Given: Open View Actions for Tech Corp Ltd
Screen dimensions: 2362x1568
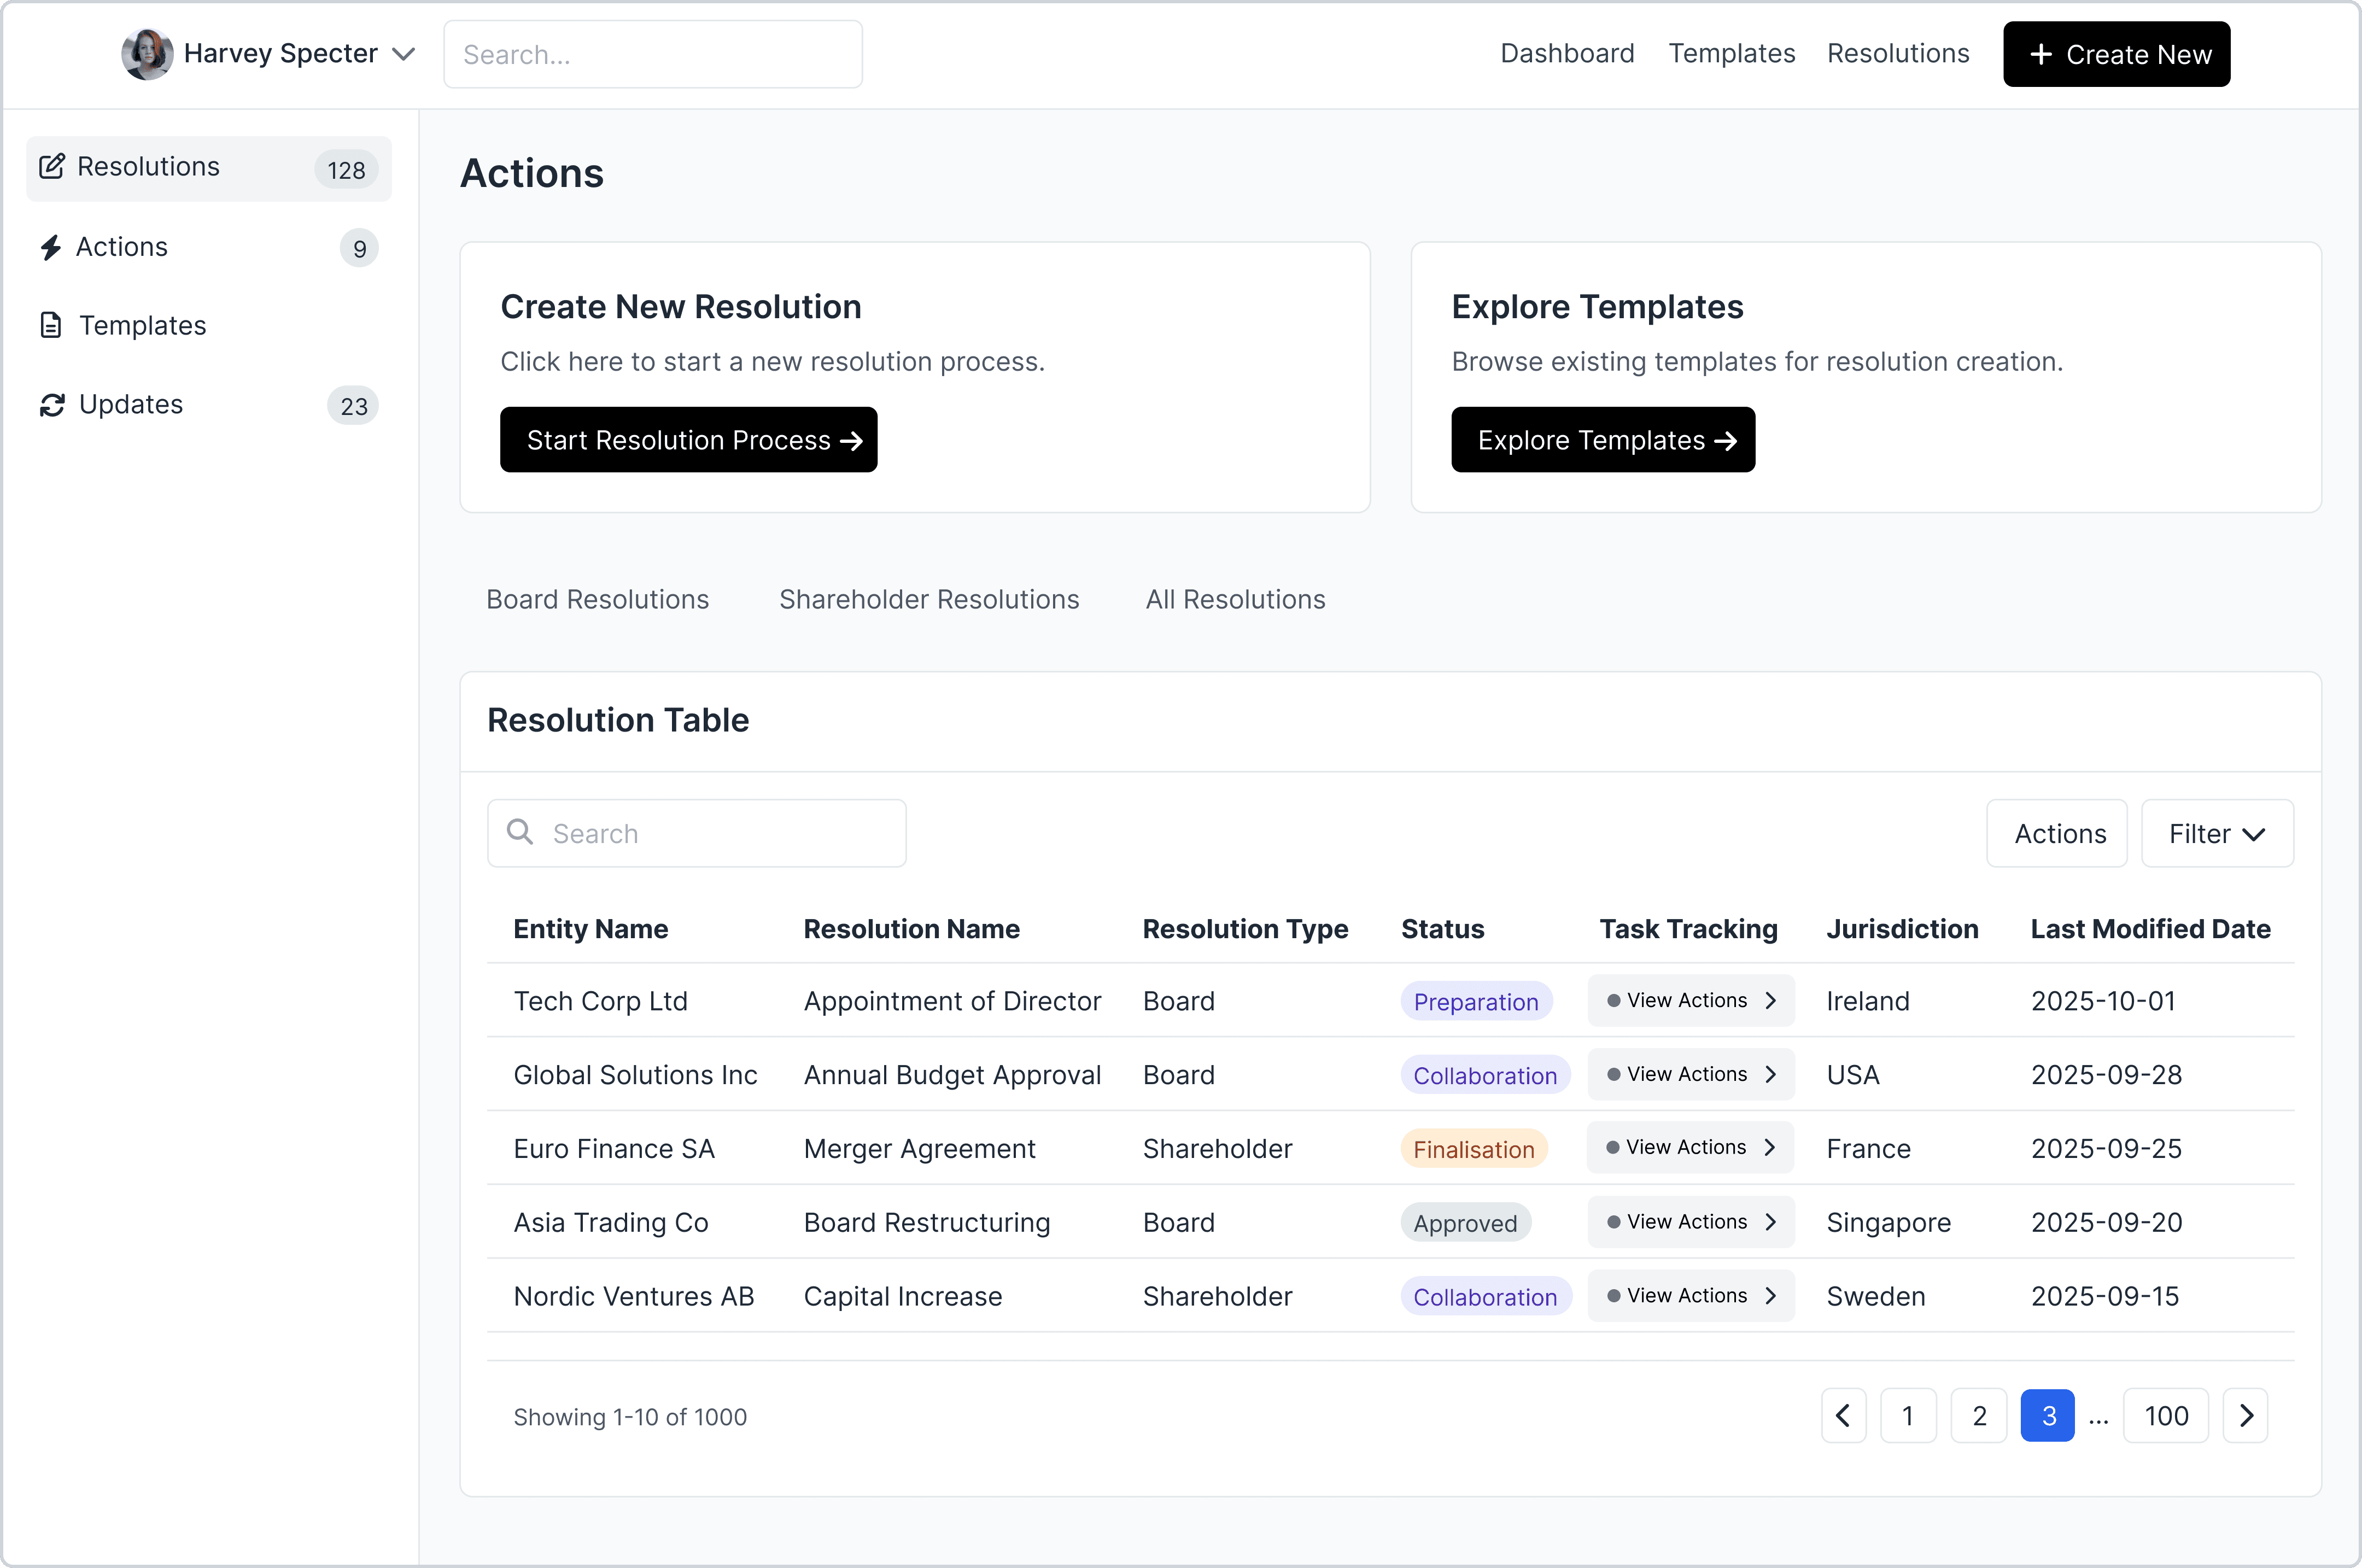Looking at the screenshot, I should point(1690,1000).
